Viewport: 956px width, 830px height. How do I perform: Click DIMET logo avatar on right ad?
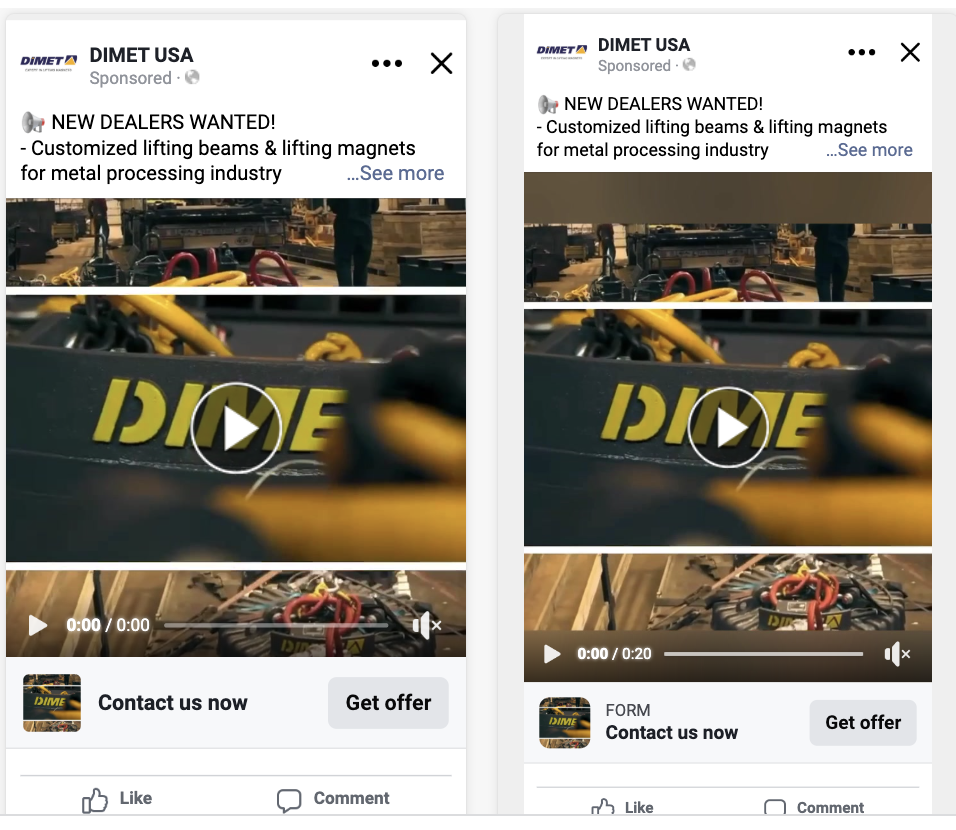click(562, 52)
